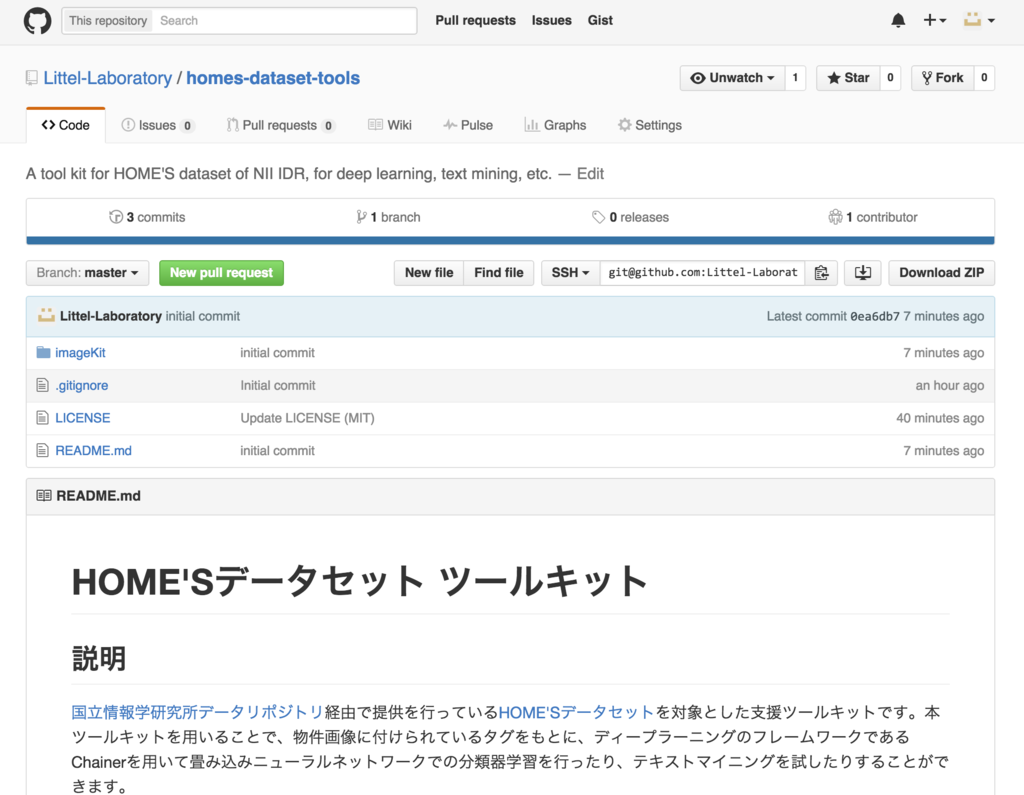The height and width of the screenshot is (795, 1024).
Task: Switch to the Pull requests tab
Action: [281, 125]
